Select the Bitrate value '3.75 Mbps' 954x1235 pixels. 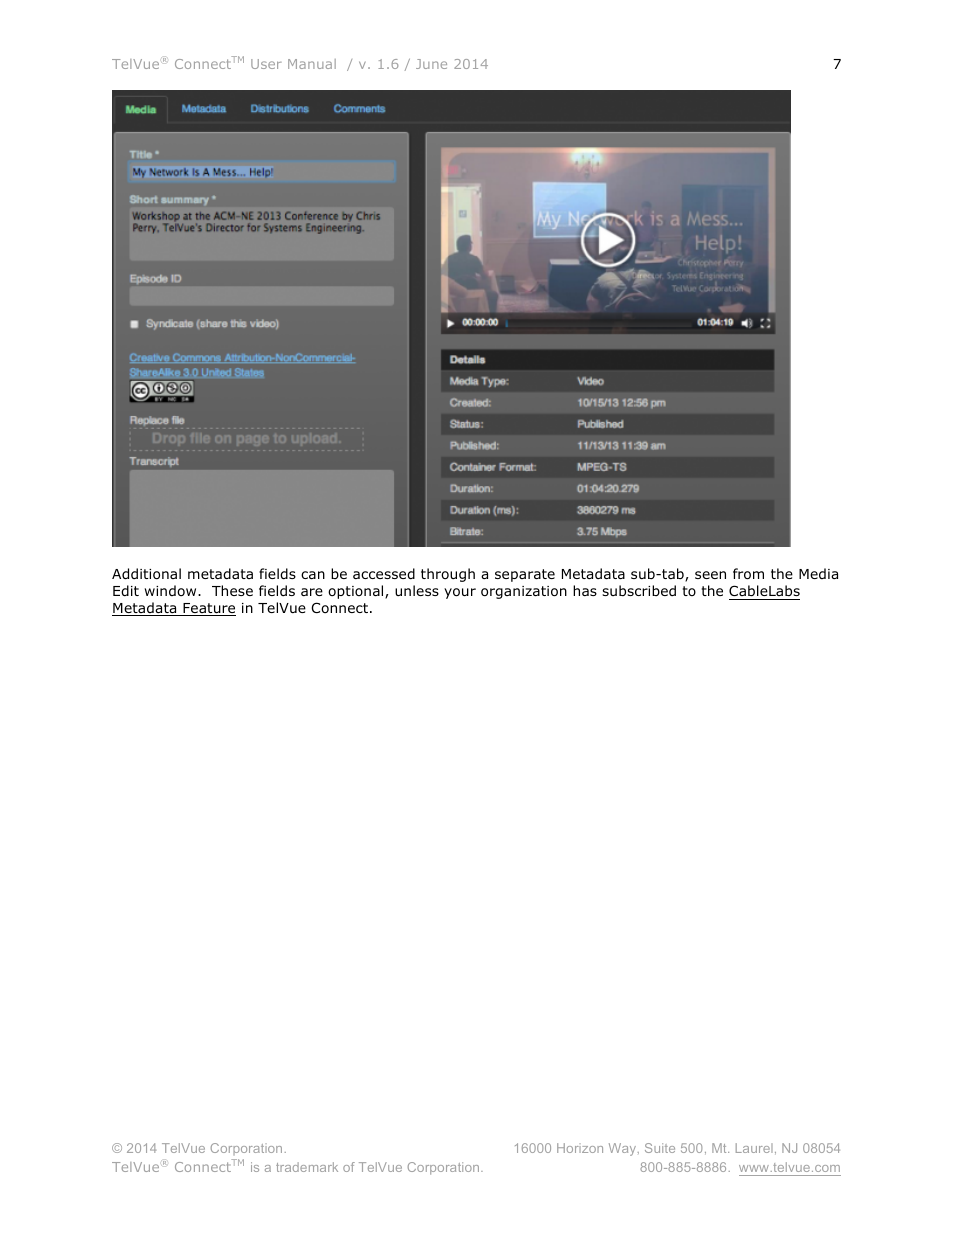pyautogui.click(x=602, y=532)
